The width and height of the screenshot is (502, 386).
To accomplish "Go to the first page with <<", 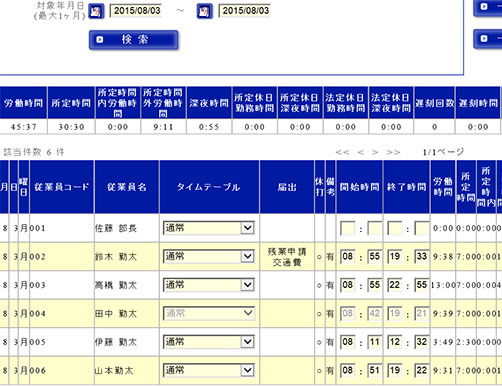I will [x=342, y=152].
